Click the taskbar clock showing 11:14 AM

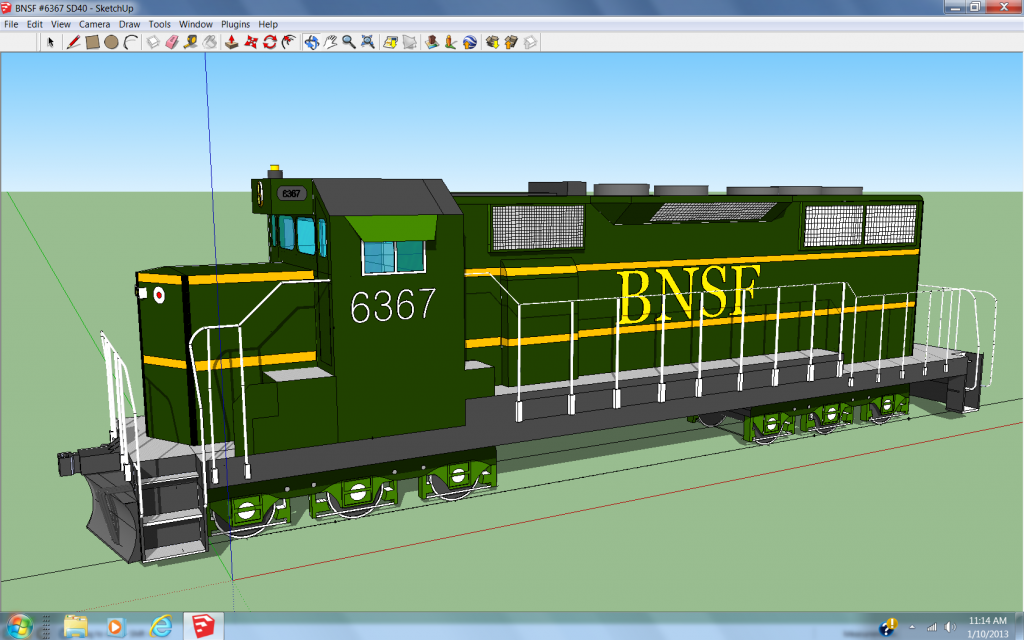[987, 627]
